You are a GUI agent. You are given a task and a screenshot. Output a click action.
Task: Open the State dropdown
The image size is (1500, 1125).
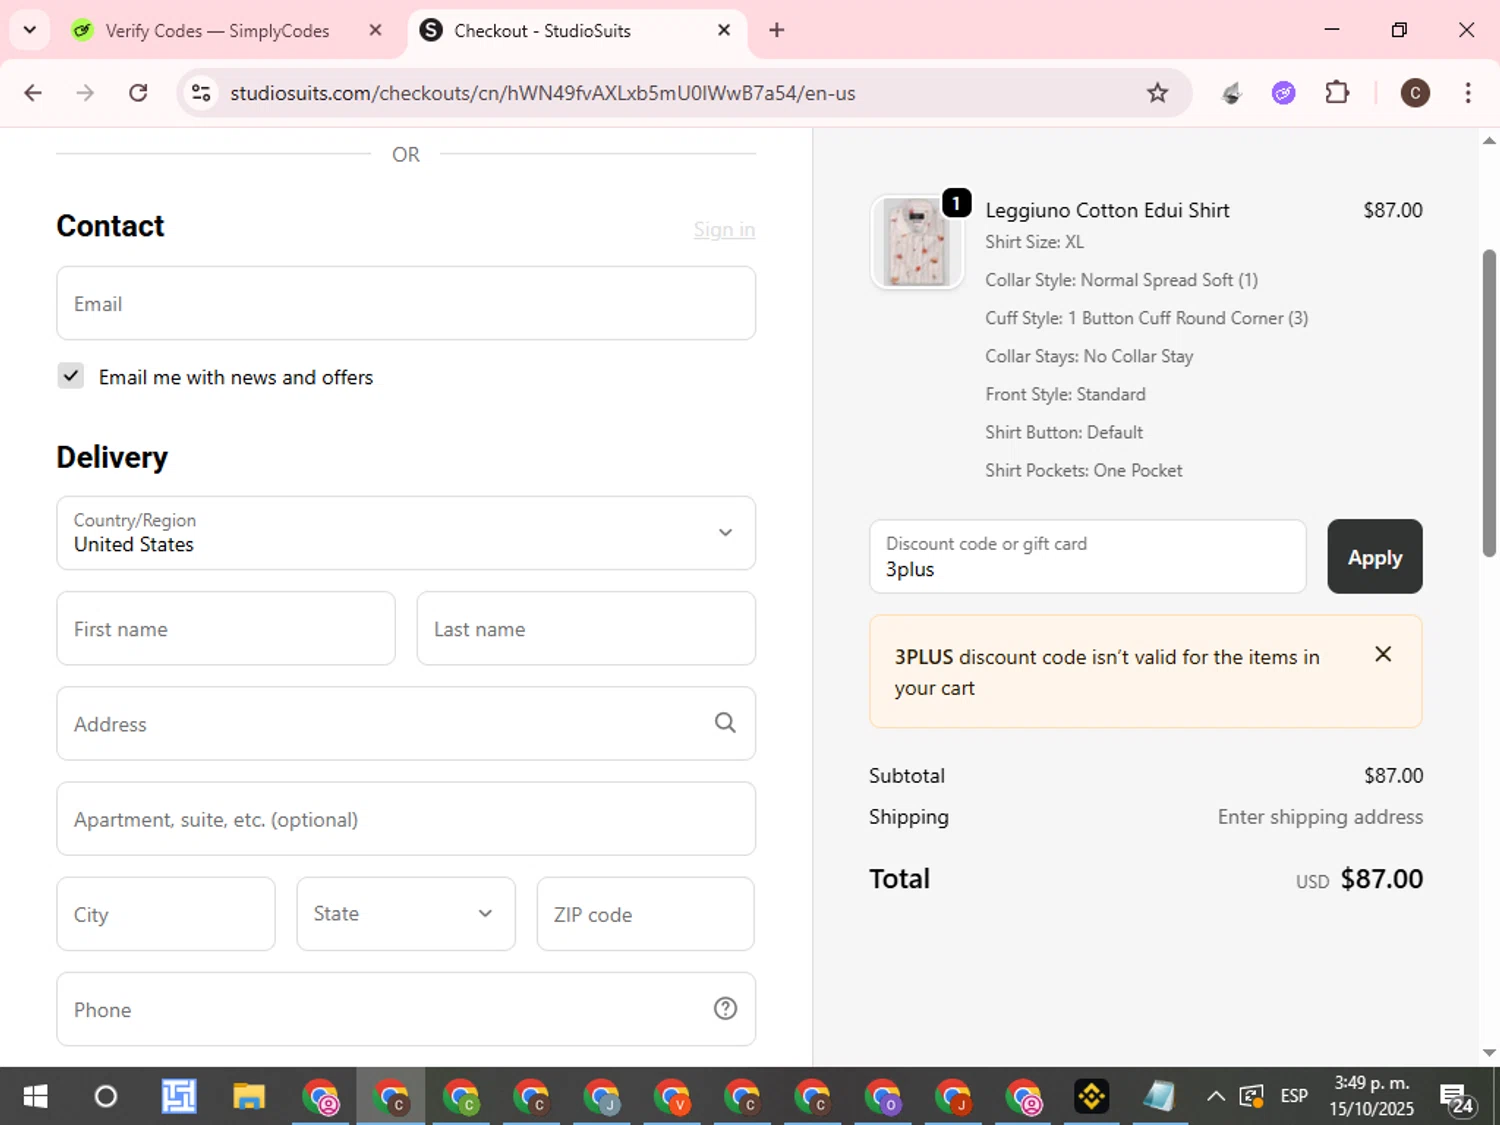[406, 914]
